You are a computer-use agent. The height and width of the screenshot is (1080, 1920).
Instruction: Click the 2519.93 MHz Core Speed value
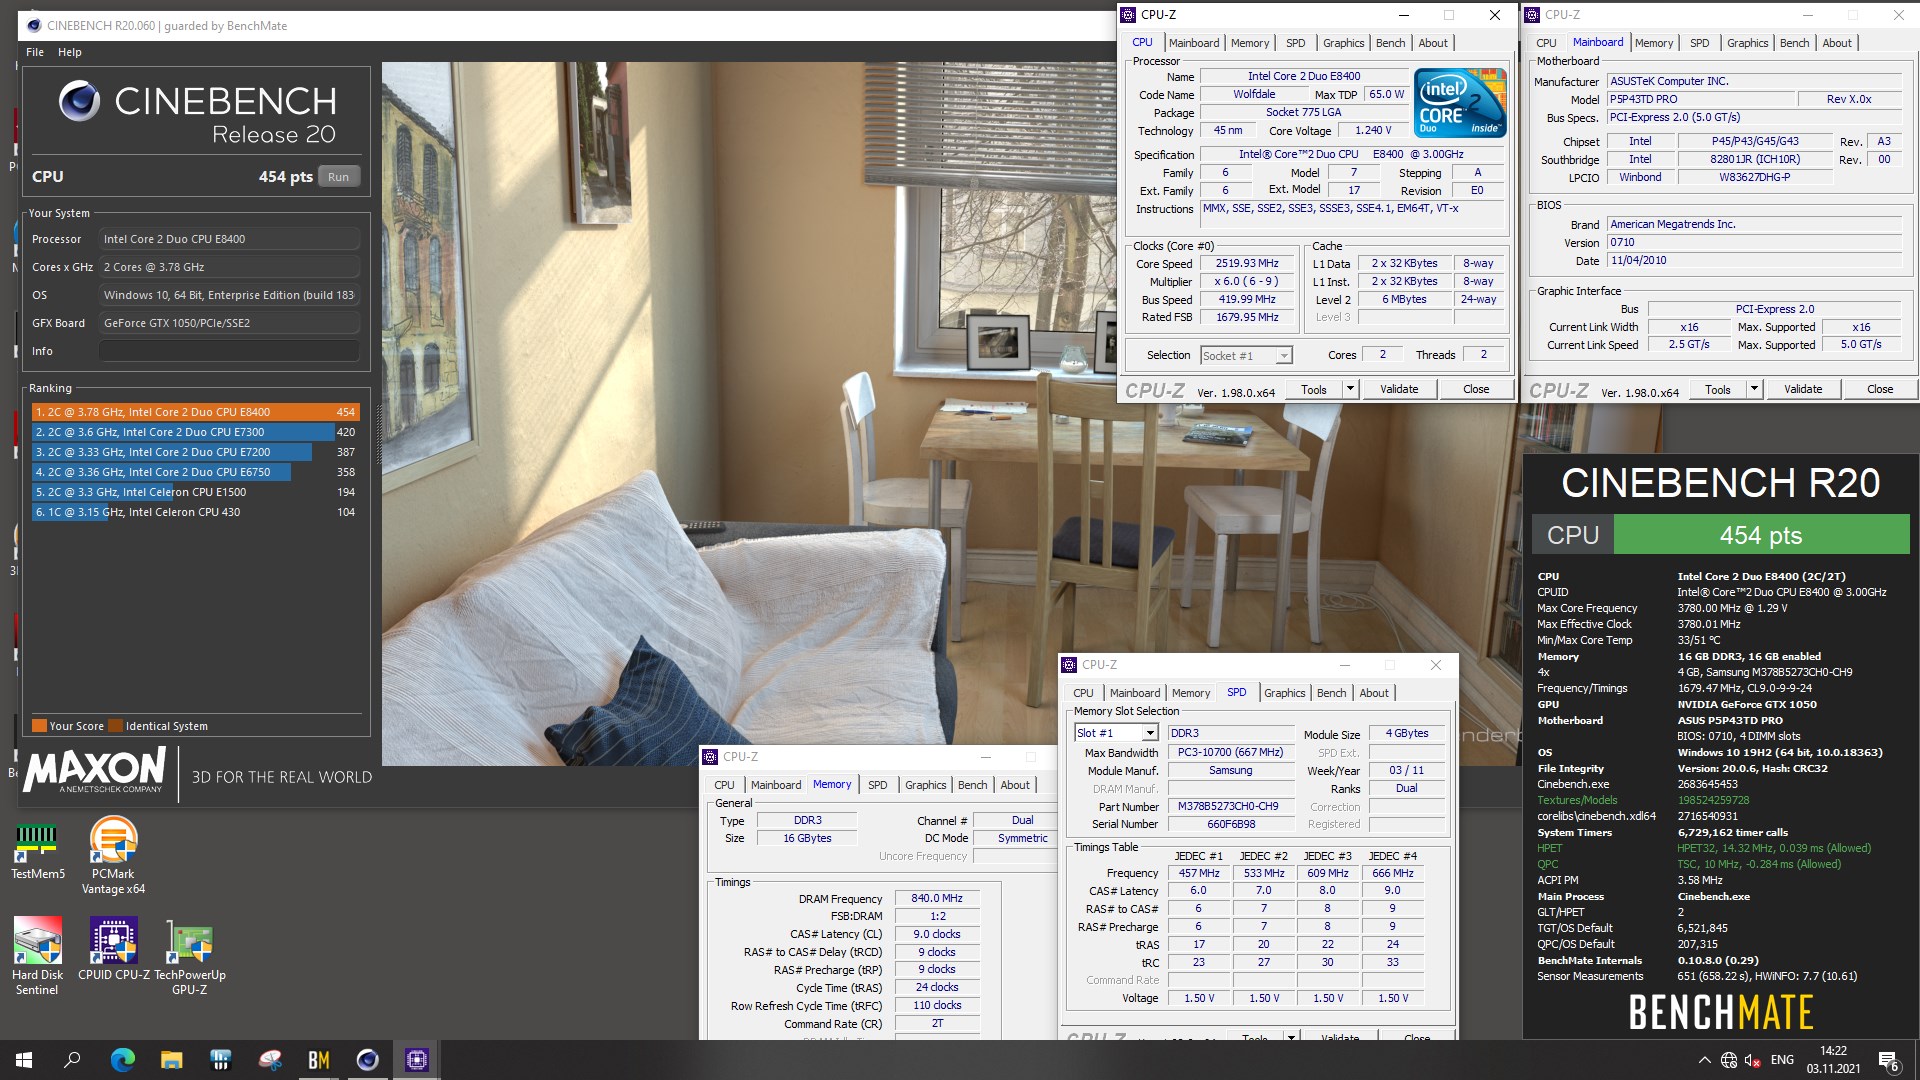coord(1247,263)
